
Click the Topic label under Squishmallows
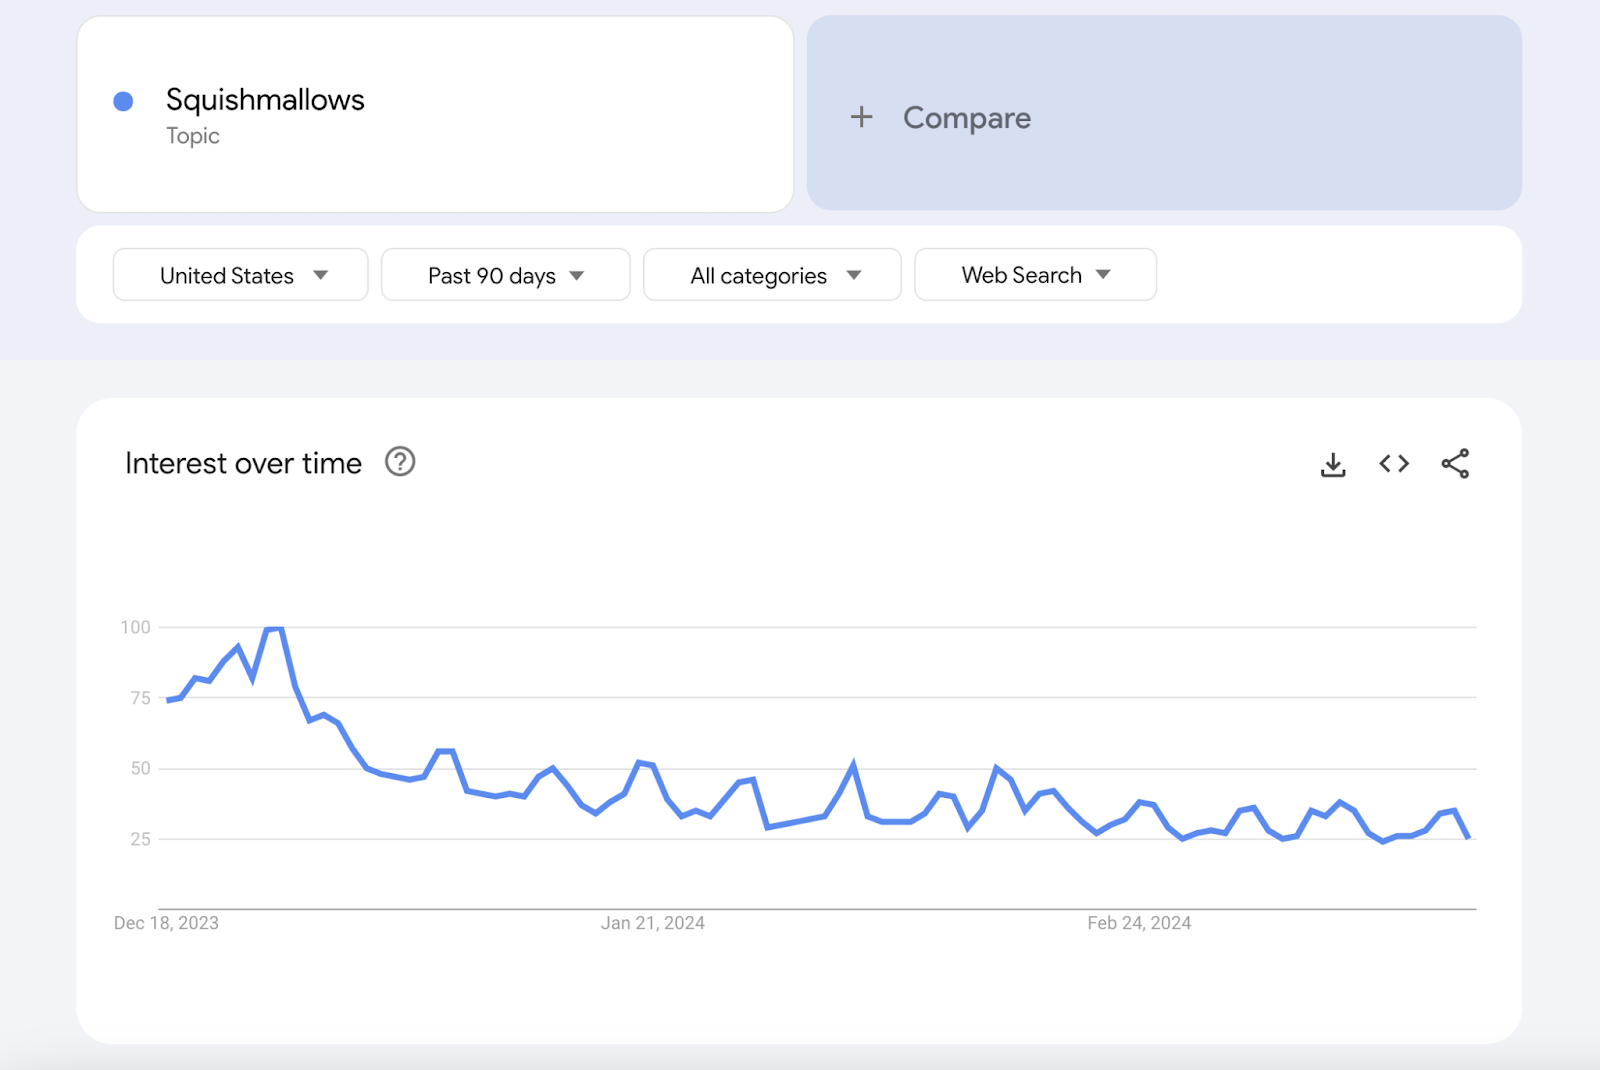193,135
